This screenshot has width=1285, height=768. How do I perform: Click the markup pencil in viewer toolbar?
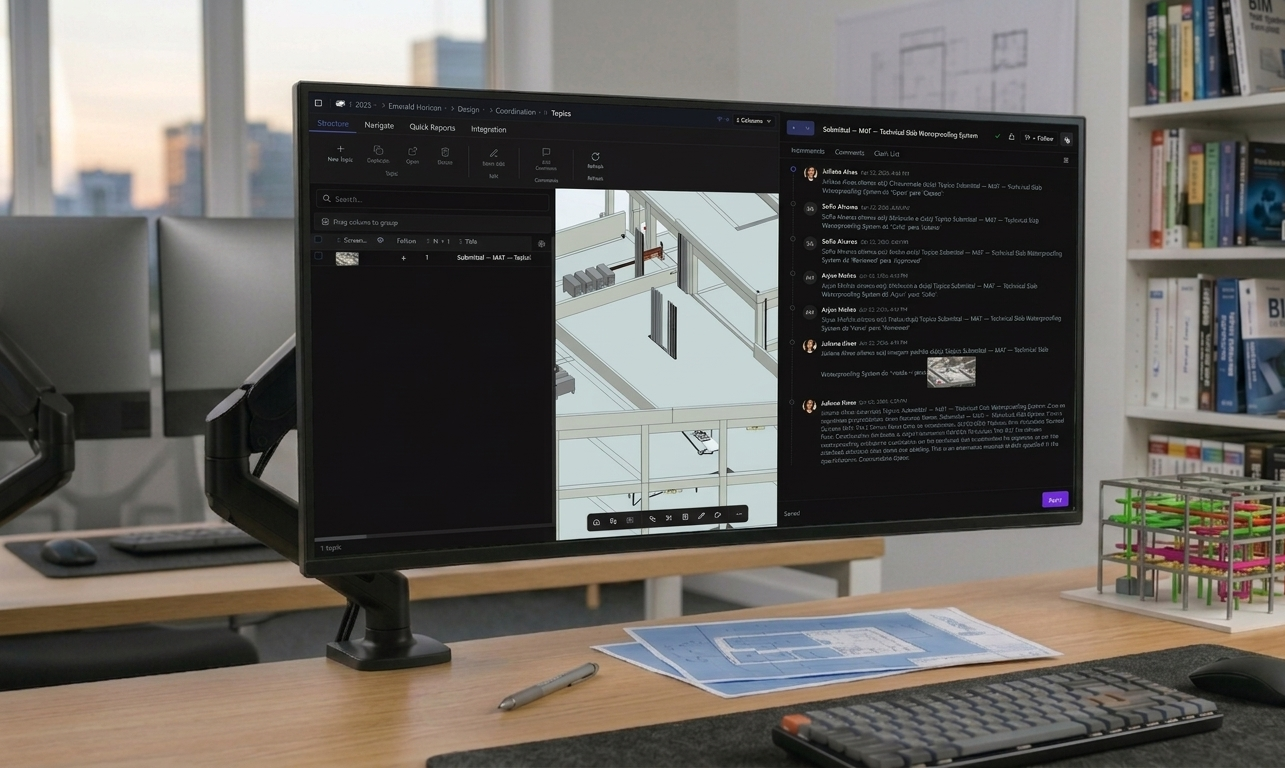coord(702,516)
